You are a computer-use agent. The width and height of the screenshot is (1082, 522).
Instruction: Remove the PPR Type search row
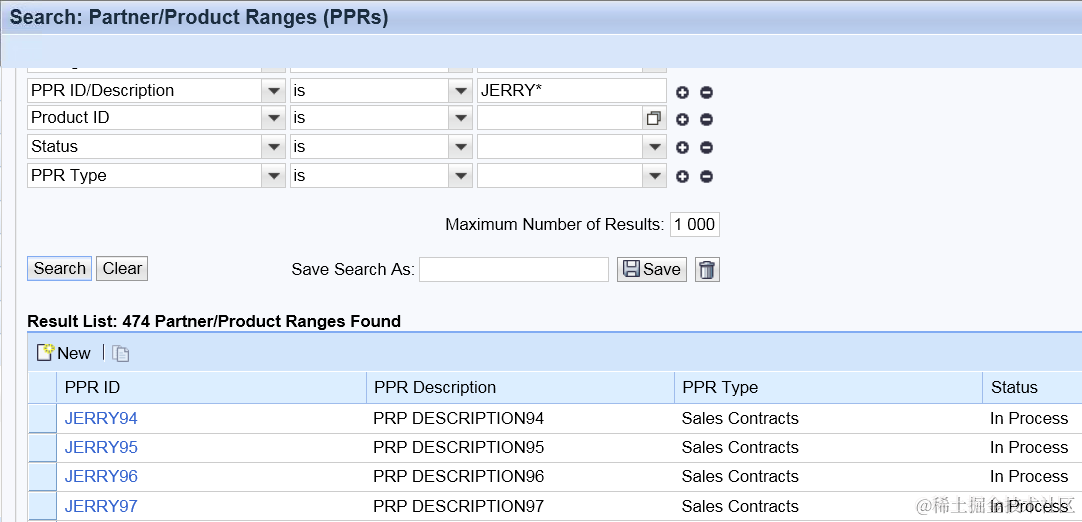pyautogui.click(x=706, y=177)
